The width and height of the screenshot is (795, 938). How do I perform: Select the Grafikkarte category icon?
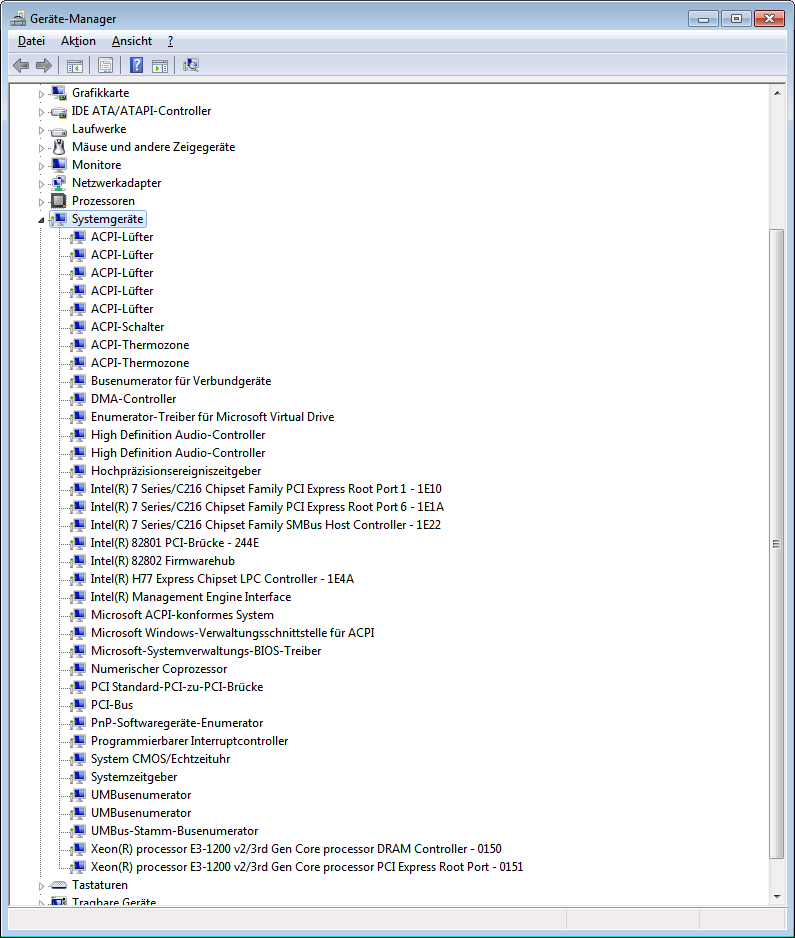pyautogui.click(x=59, y=93)
